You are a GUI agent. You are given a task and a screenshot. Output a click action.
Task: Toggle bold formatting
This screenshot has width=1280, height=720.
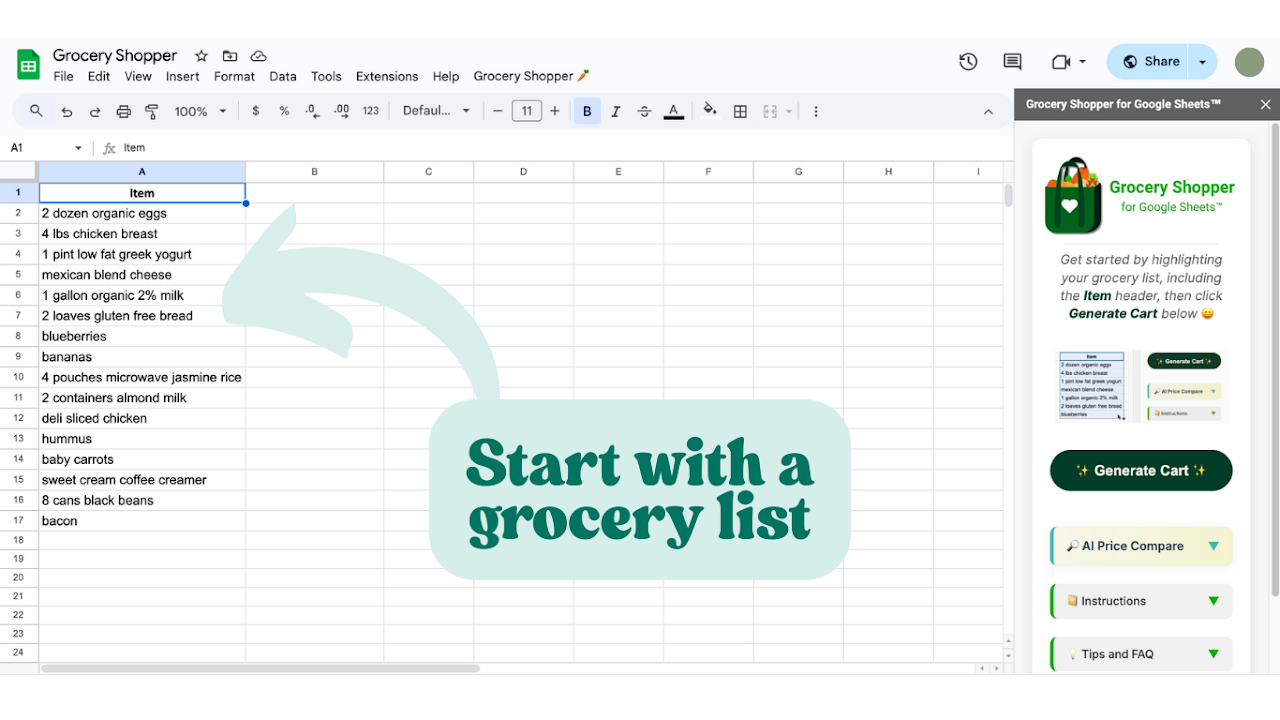tap(587, 111)
